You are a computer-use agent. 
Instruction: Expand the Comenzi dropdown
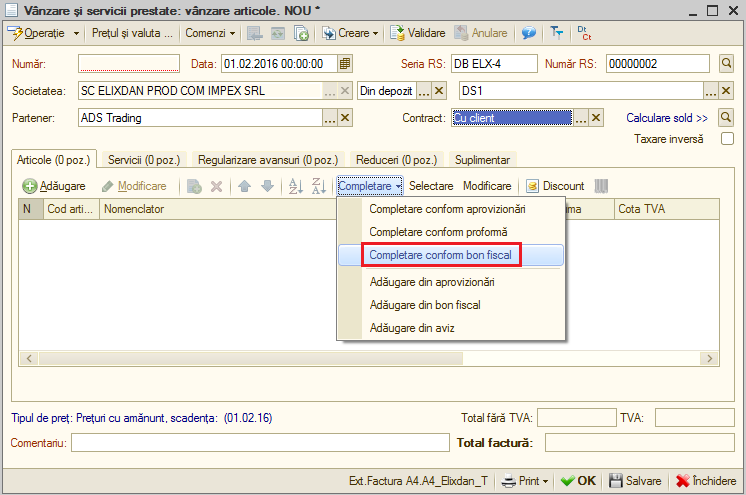[x=210, y=33]
